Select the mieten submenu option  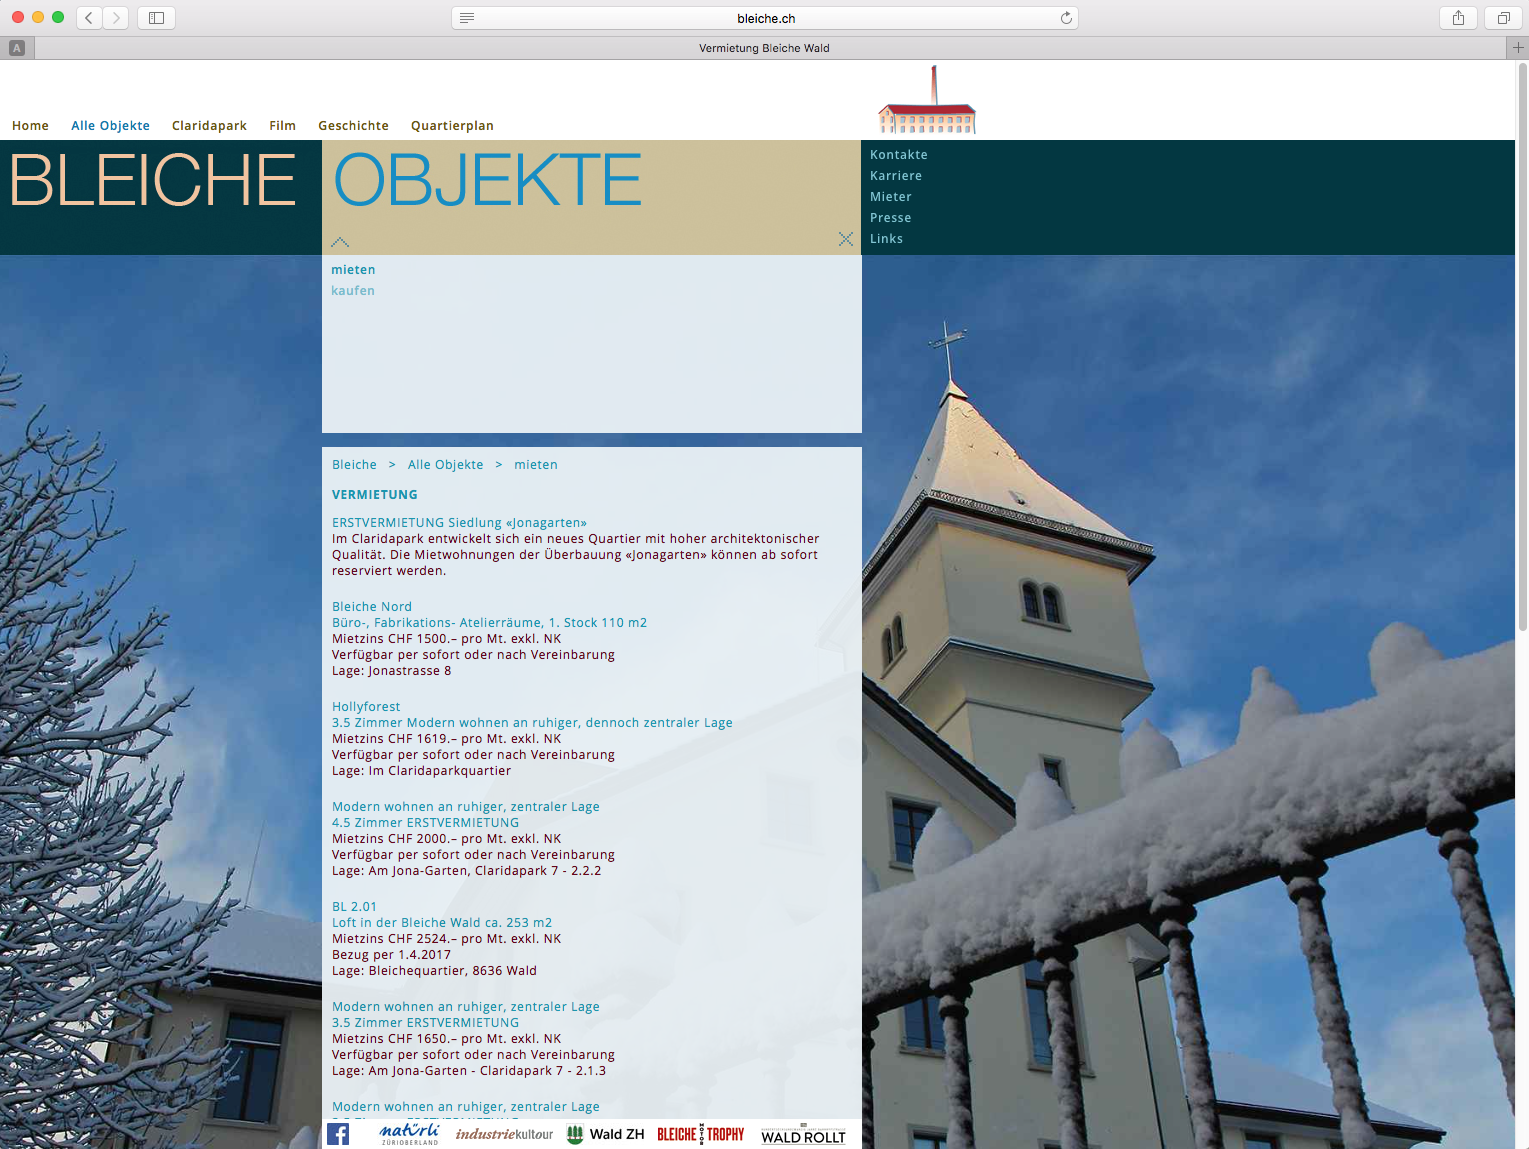pos(353,270)
